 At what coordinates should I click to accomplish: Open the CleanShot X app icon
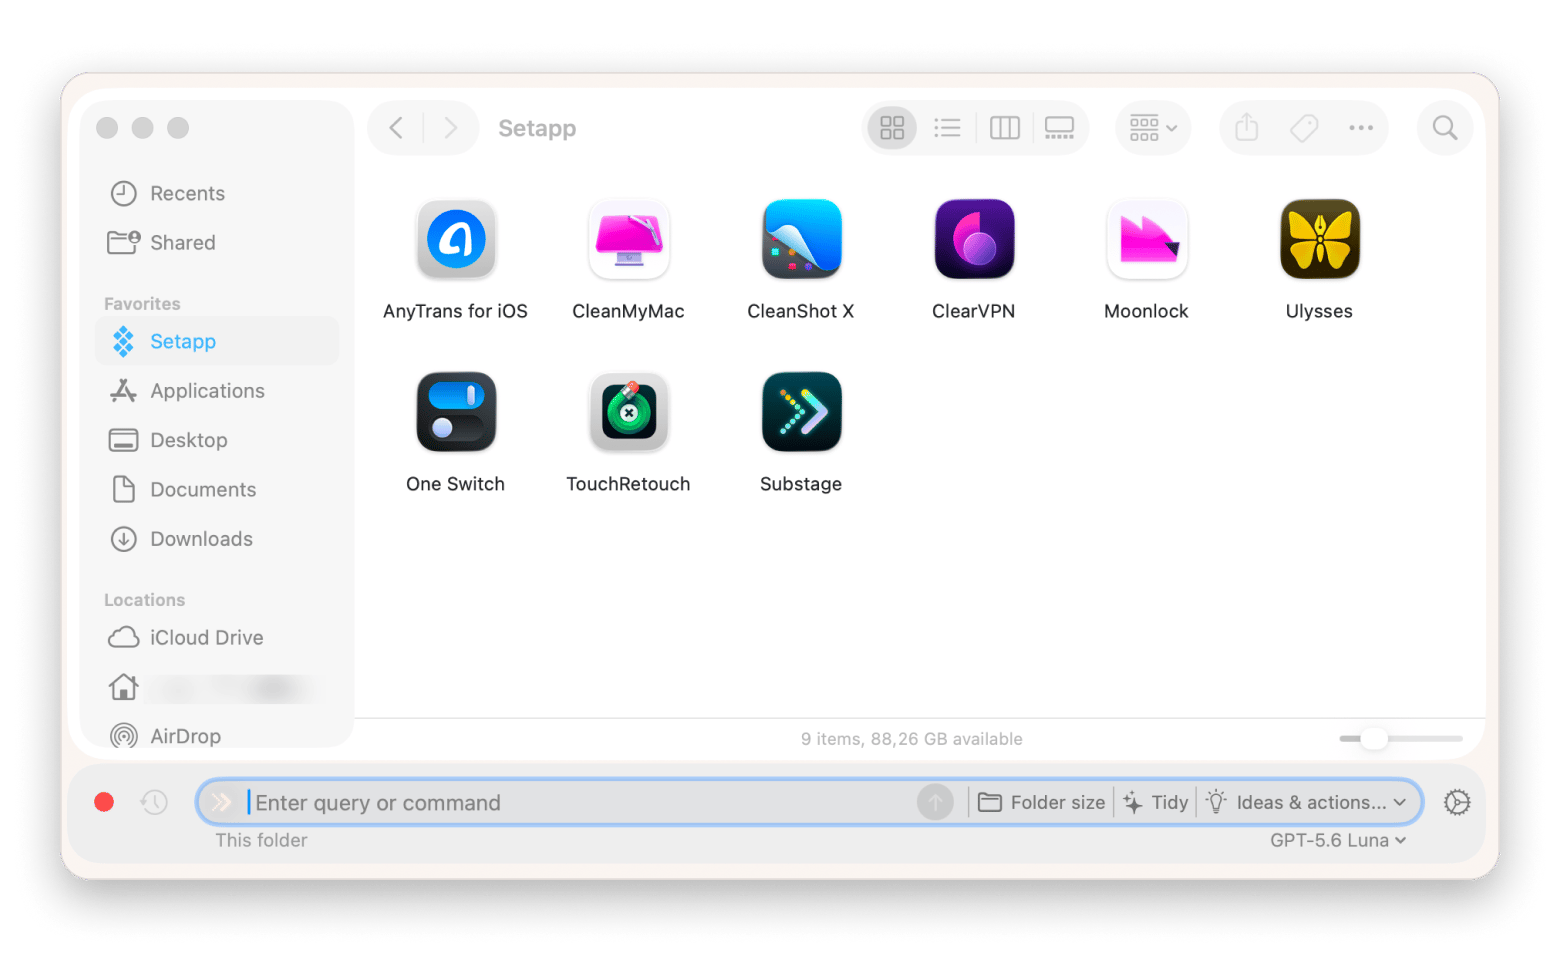coord(802,239)
